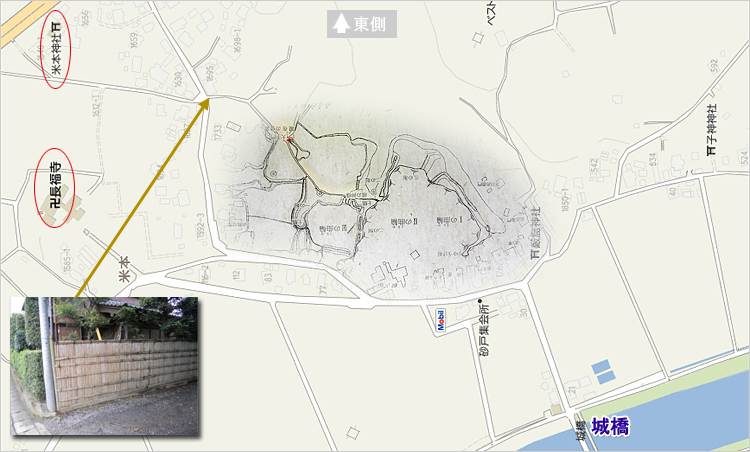
Task: Click the black dot beside 砂戸集会所
Action: [480, 302]
